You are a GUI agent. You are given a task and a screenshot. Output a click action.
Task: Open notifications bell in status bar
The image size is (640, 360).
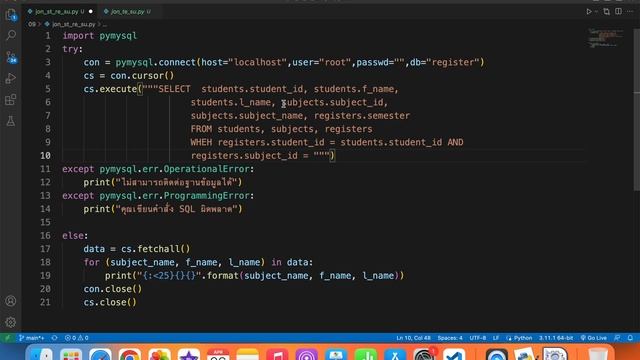tap(630, 338)
